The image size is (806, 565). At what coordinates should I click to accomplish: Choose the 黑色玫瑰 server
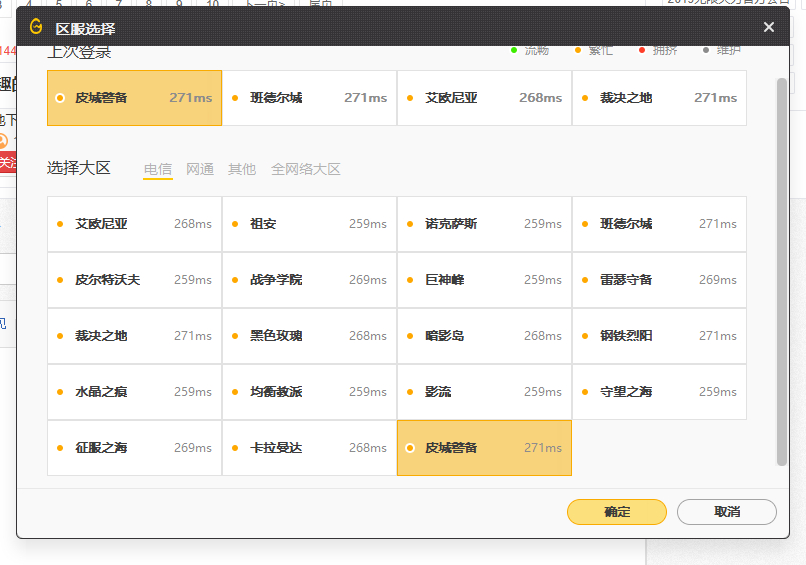[309, 336]
